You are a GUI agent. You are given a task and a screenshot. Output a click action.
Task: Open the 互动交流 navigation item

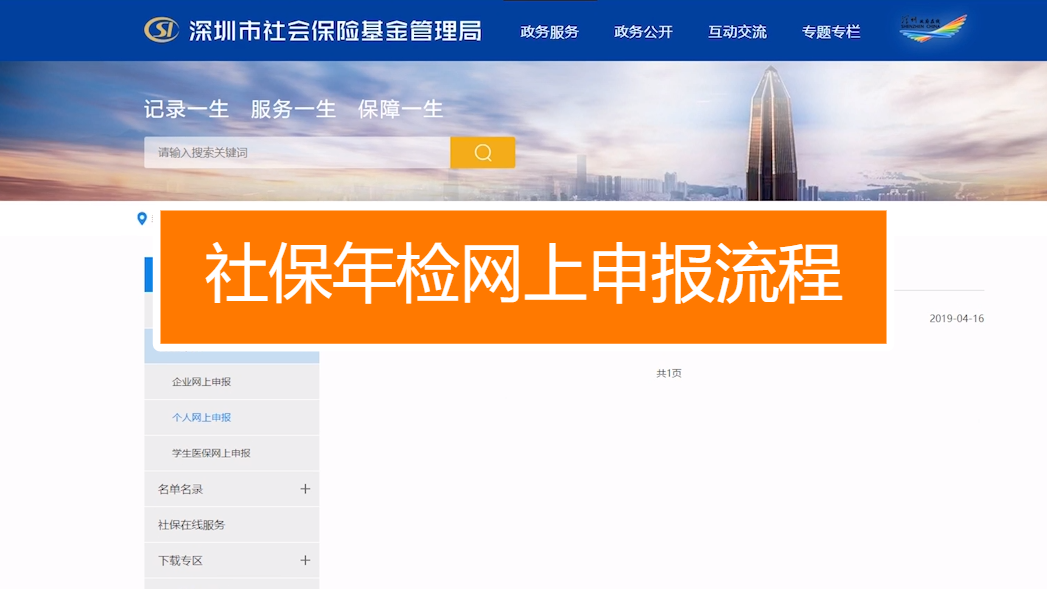(x=736, y=31)
